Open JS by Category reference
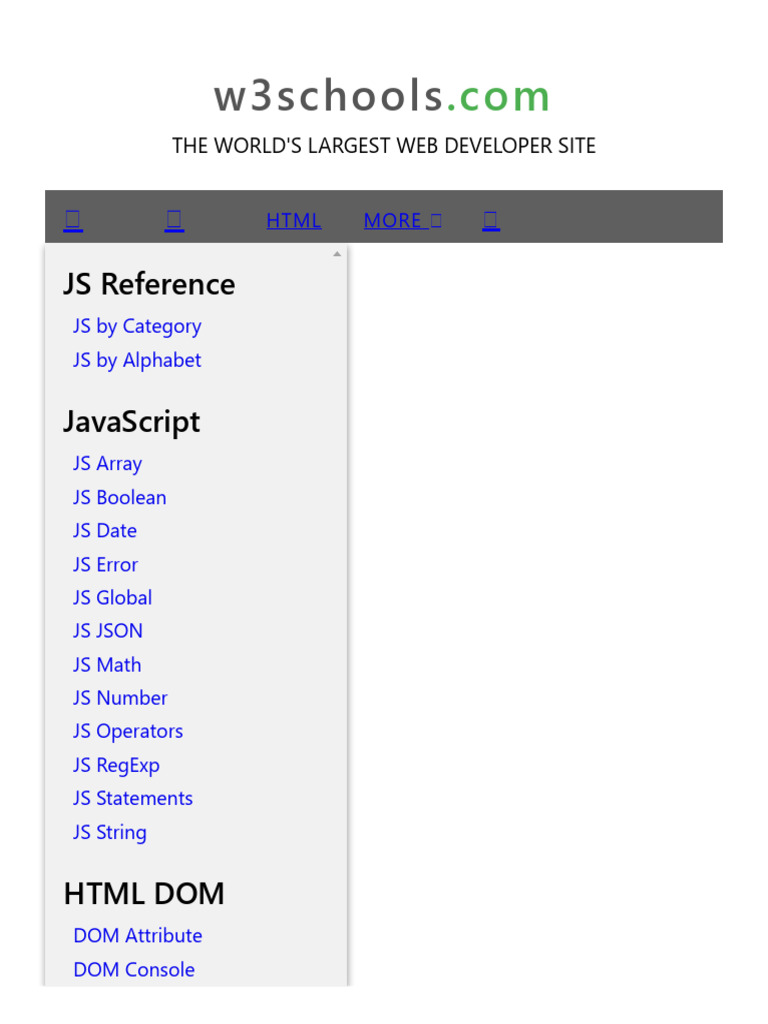The image size is (768, 1024). (x=137, y=326)
